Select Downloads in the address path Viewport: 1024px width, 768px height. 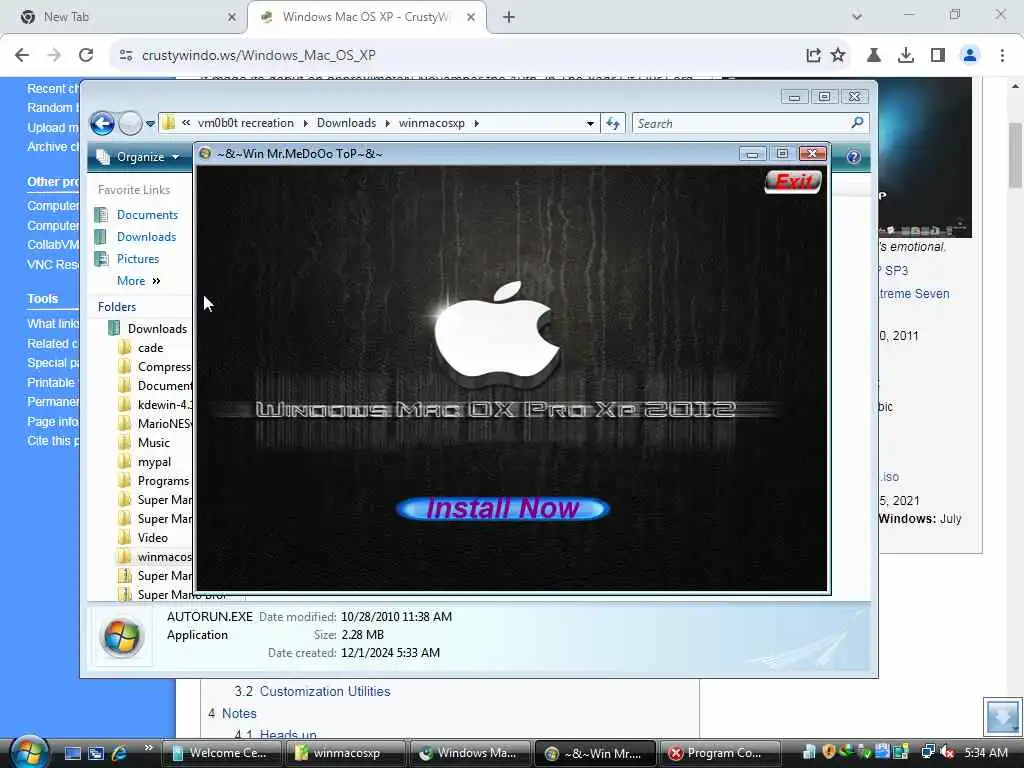(x=346, y=123)
